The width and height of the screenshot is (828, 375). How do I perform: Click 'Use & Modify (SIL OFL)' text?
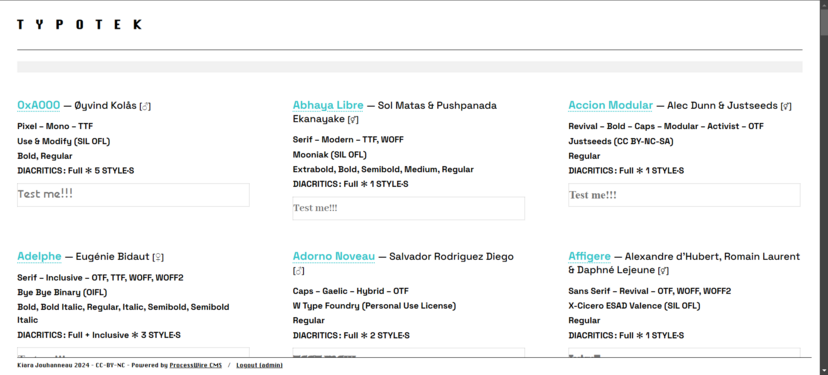[63, 141]
